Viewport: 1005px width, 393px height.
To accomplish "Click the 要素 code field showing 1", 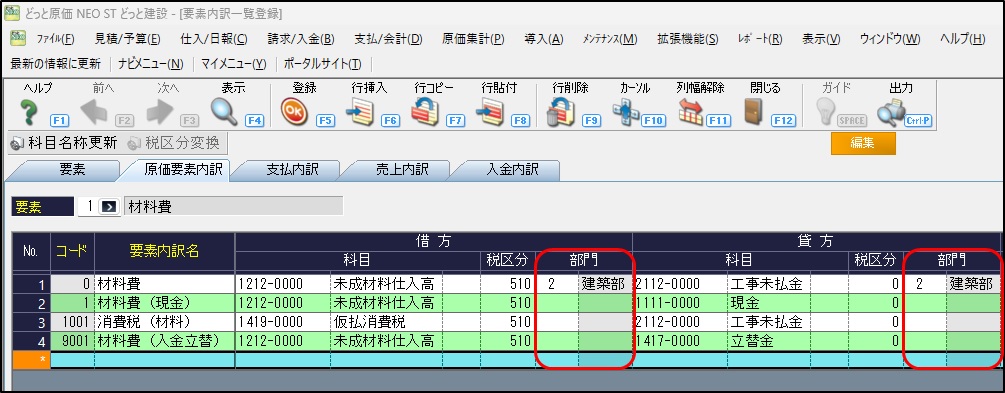I will click(x=89, y=206).
